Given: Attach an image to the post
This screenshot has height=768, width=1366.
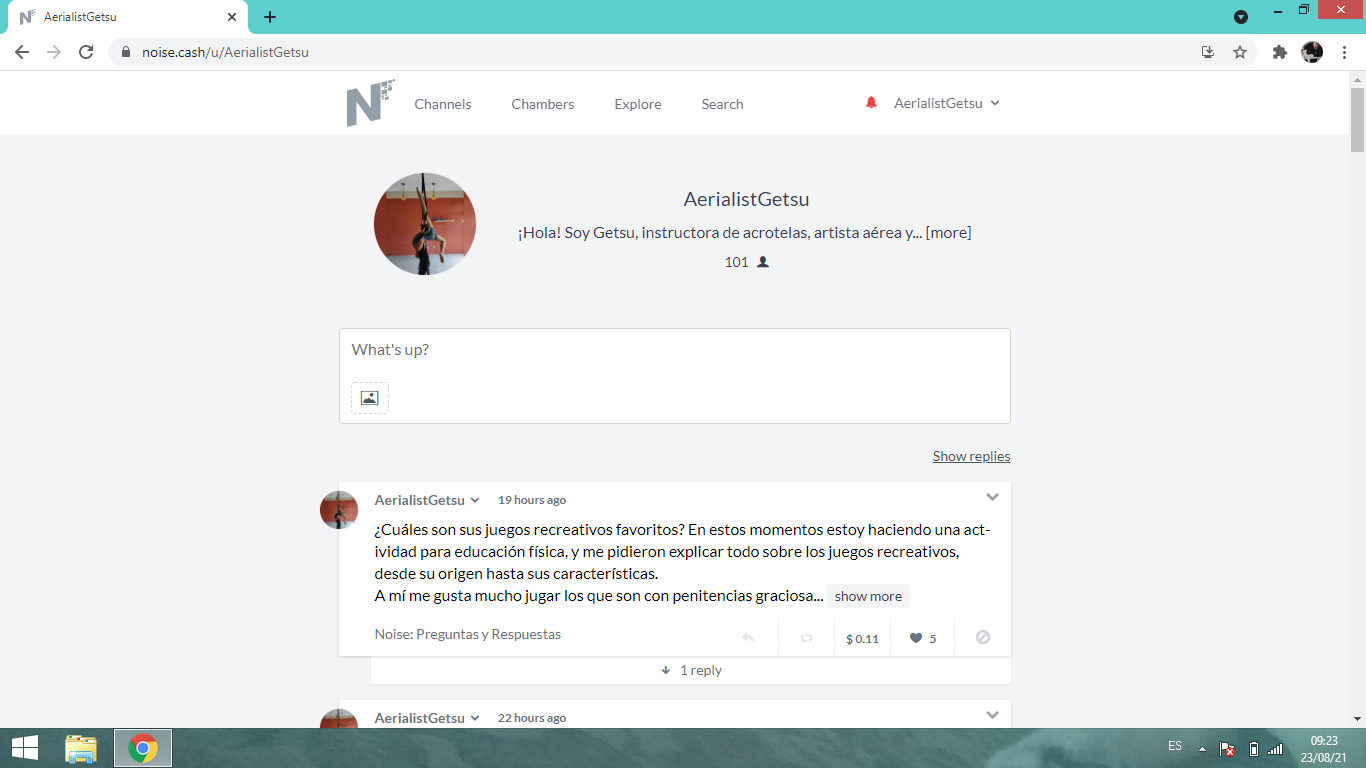Looking at the screenshot, I should click(x=370, y=398).
